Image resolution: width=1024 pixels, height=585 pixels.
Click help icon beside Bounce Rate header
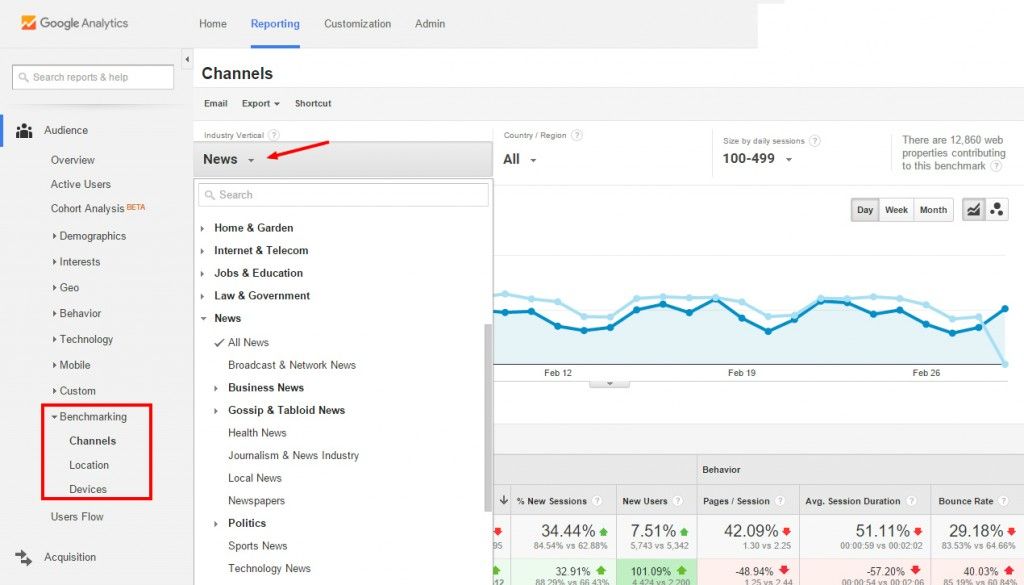tap(1003, 501)
